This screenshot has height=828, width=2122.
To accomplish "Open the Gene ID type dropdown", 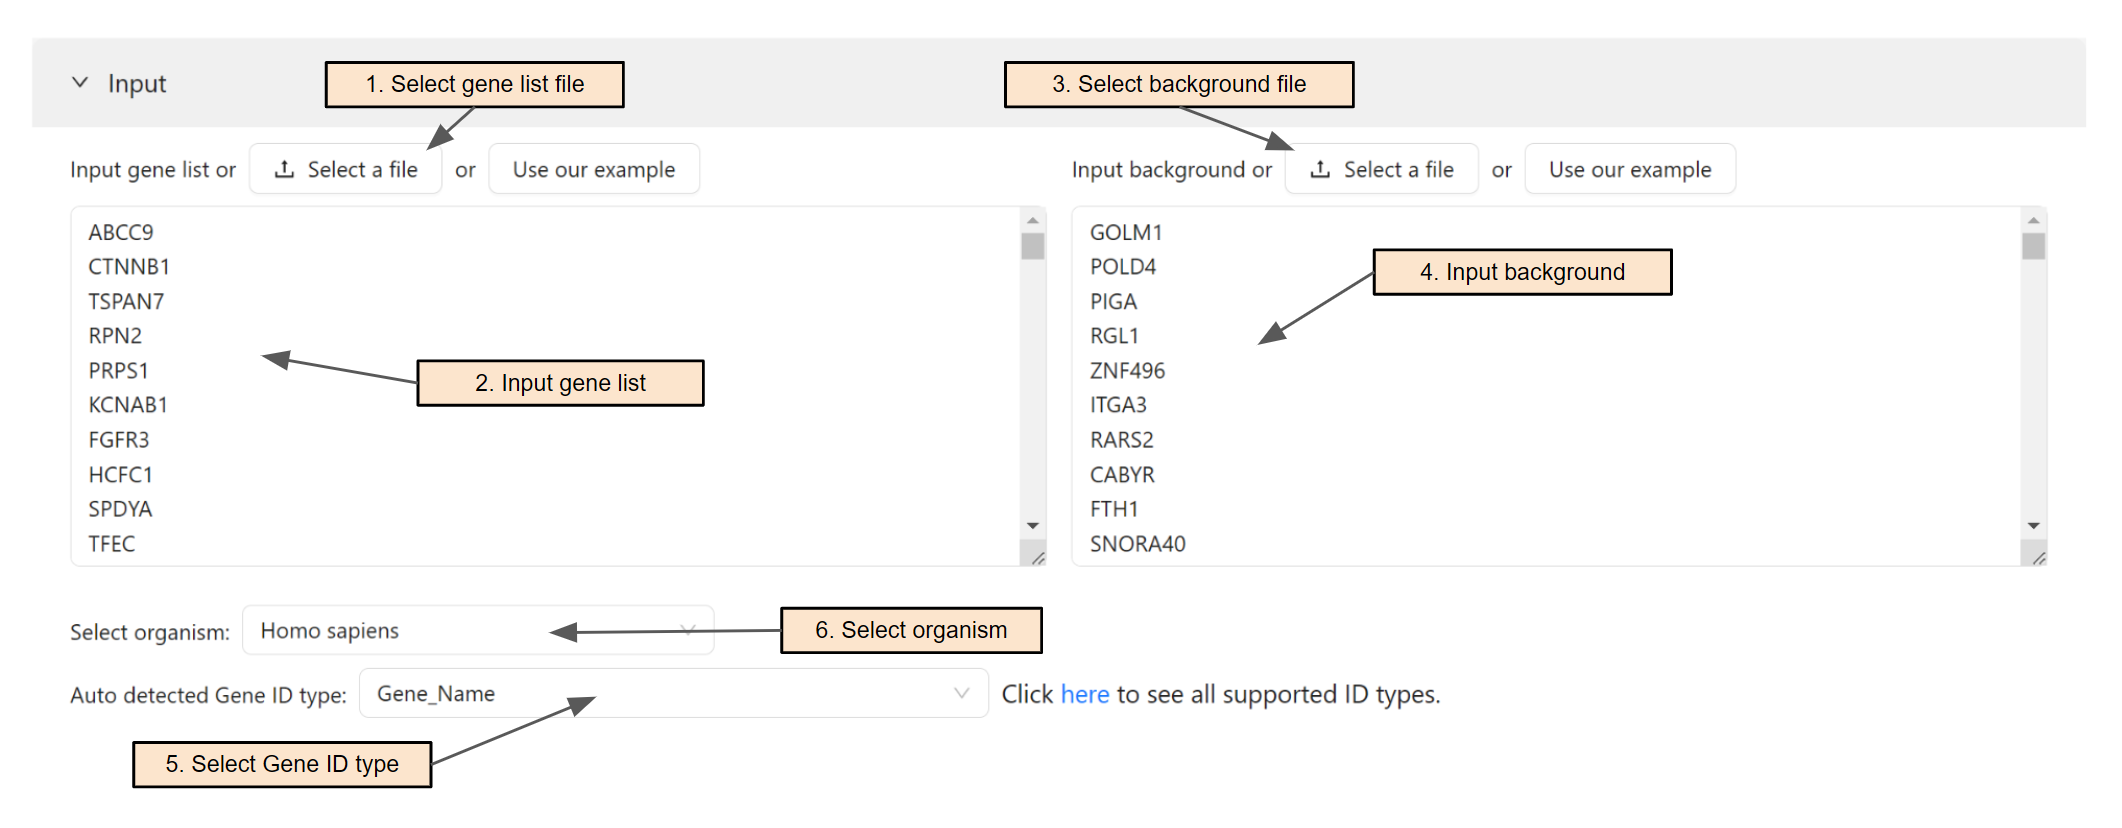I will pyautogui.click(x=672, y=694).
